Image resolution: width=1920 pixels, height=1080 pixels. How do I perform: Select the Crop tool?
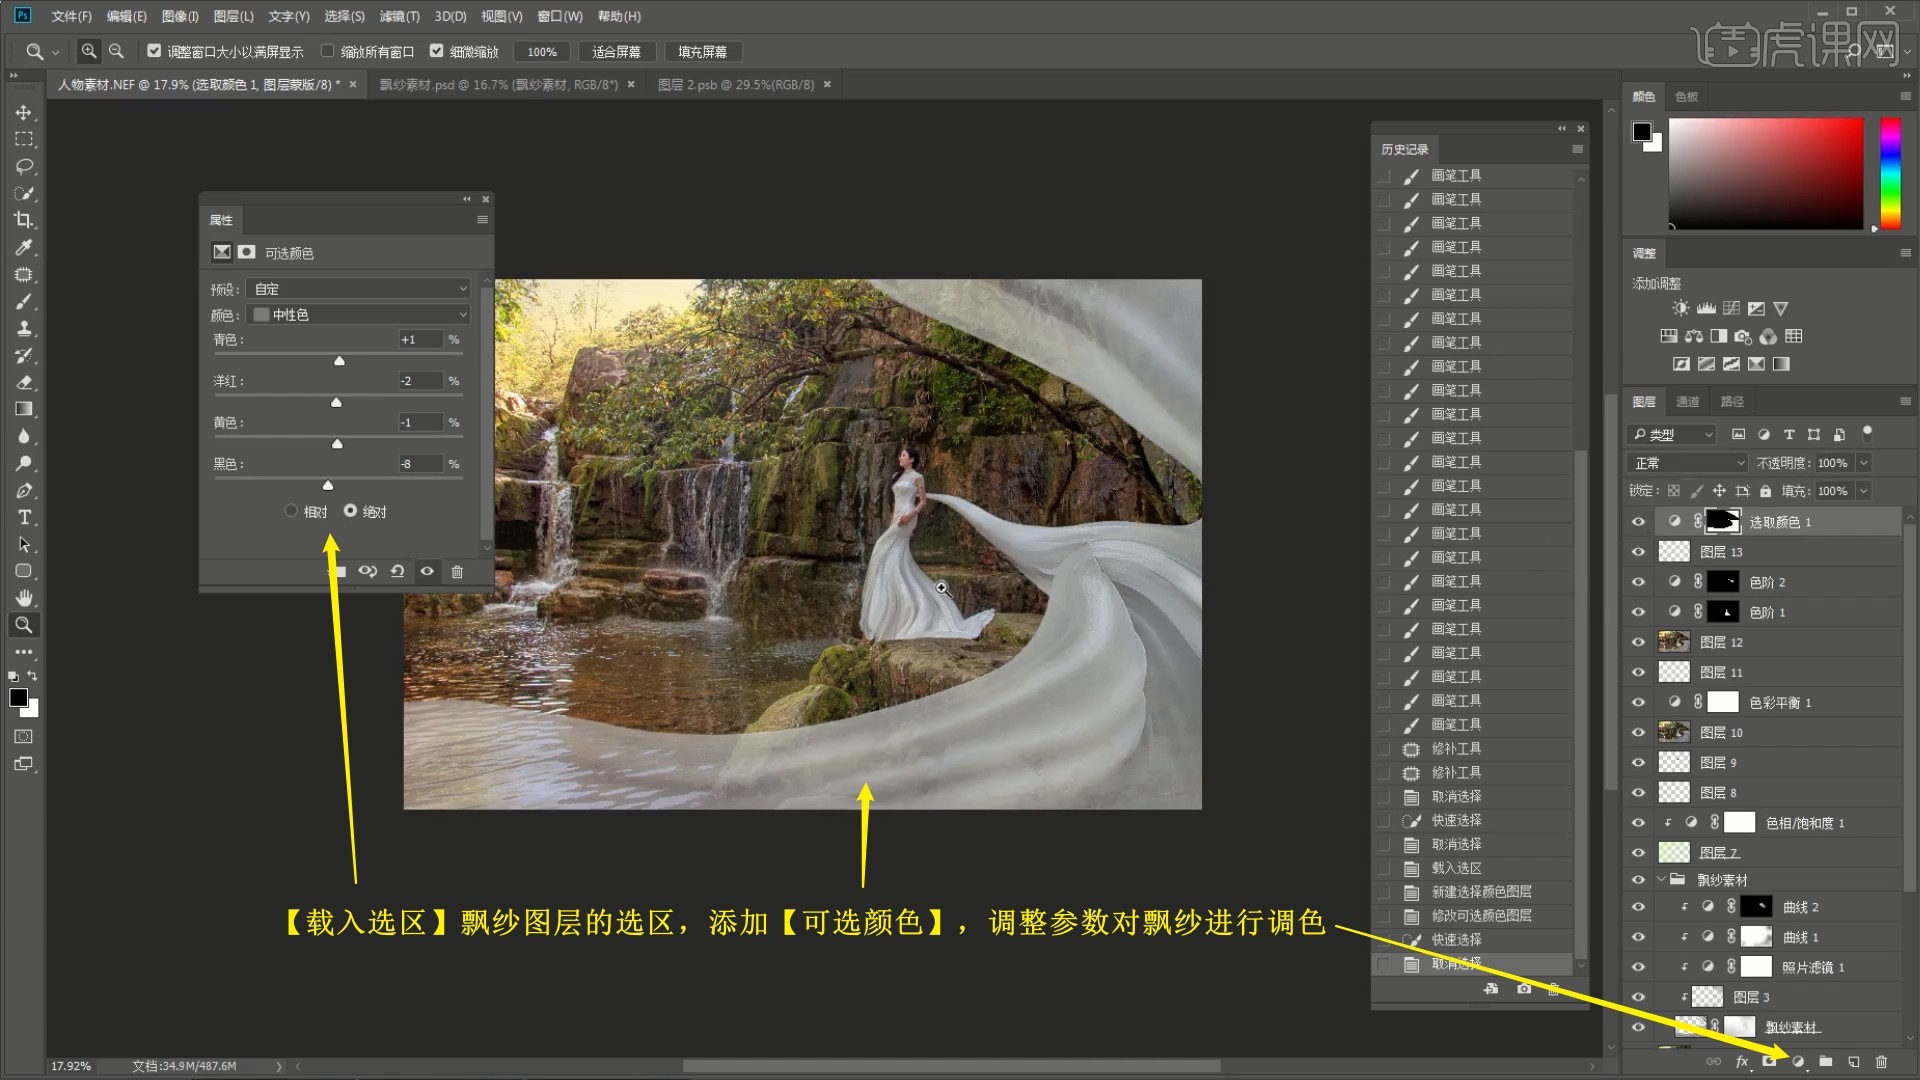click(24, 220)
